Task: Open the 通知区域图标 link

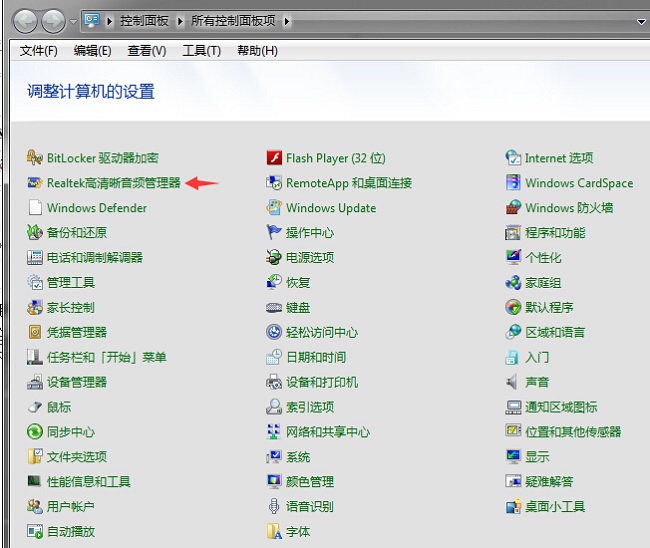Action: tap(561, 407)
